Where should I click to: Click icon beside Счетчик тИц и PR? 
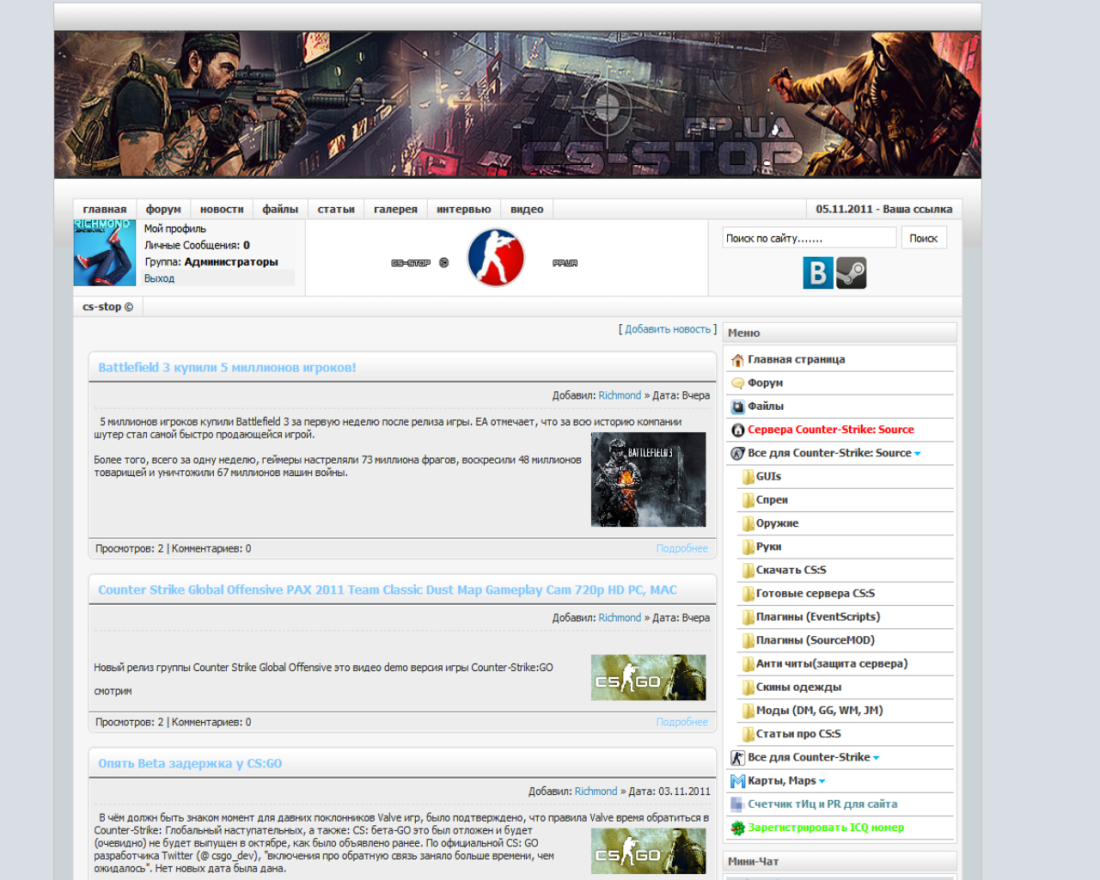click(x=737, y=804)
